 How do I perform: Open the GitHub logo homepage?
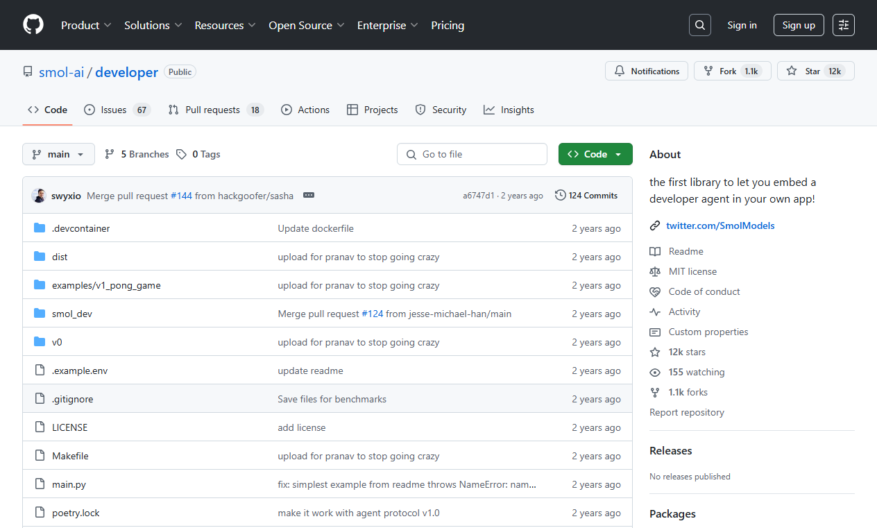pyautogui.click(x=33, y=25)
